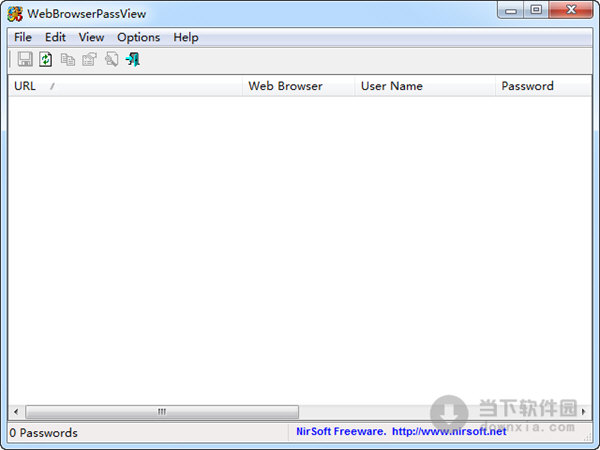Sort by the Password column header
The height and width of the screenshot is (450, 600).
click(x=543, y=86)
